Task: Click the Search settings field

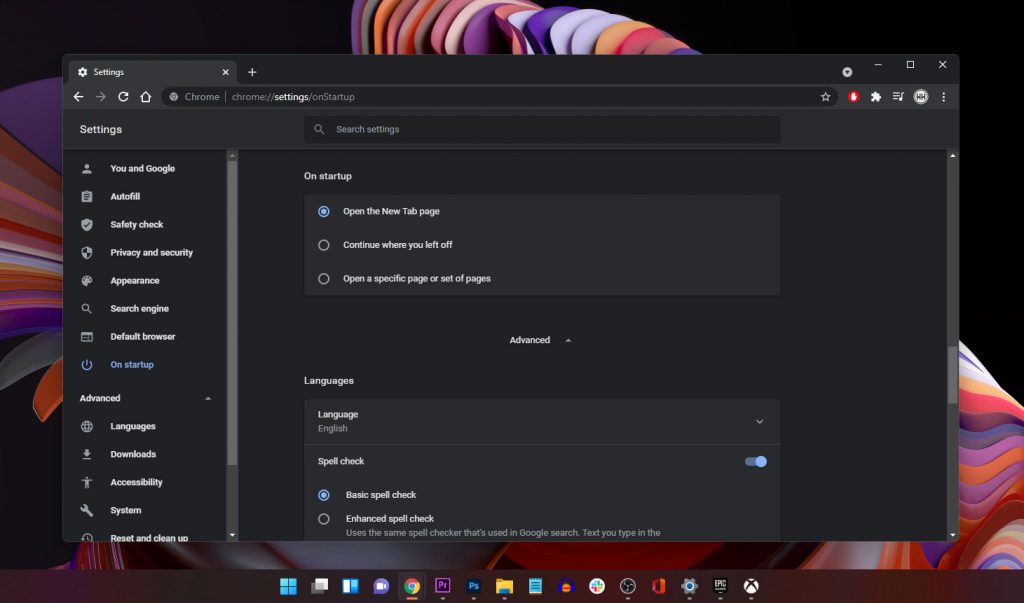Action: pos(542,129)
